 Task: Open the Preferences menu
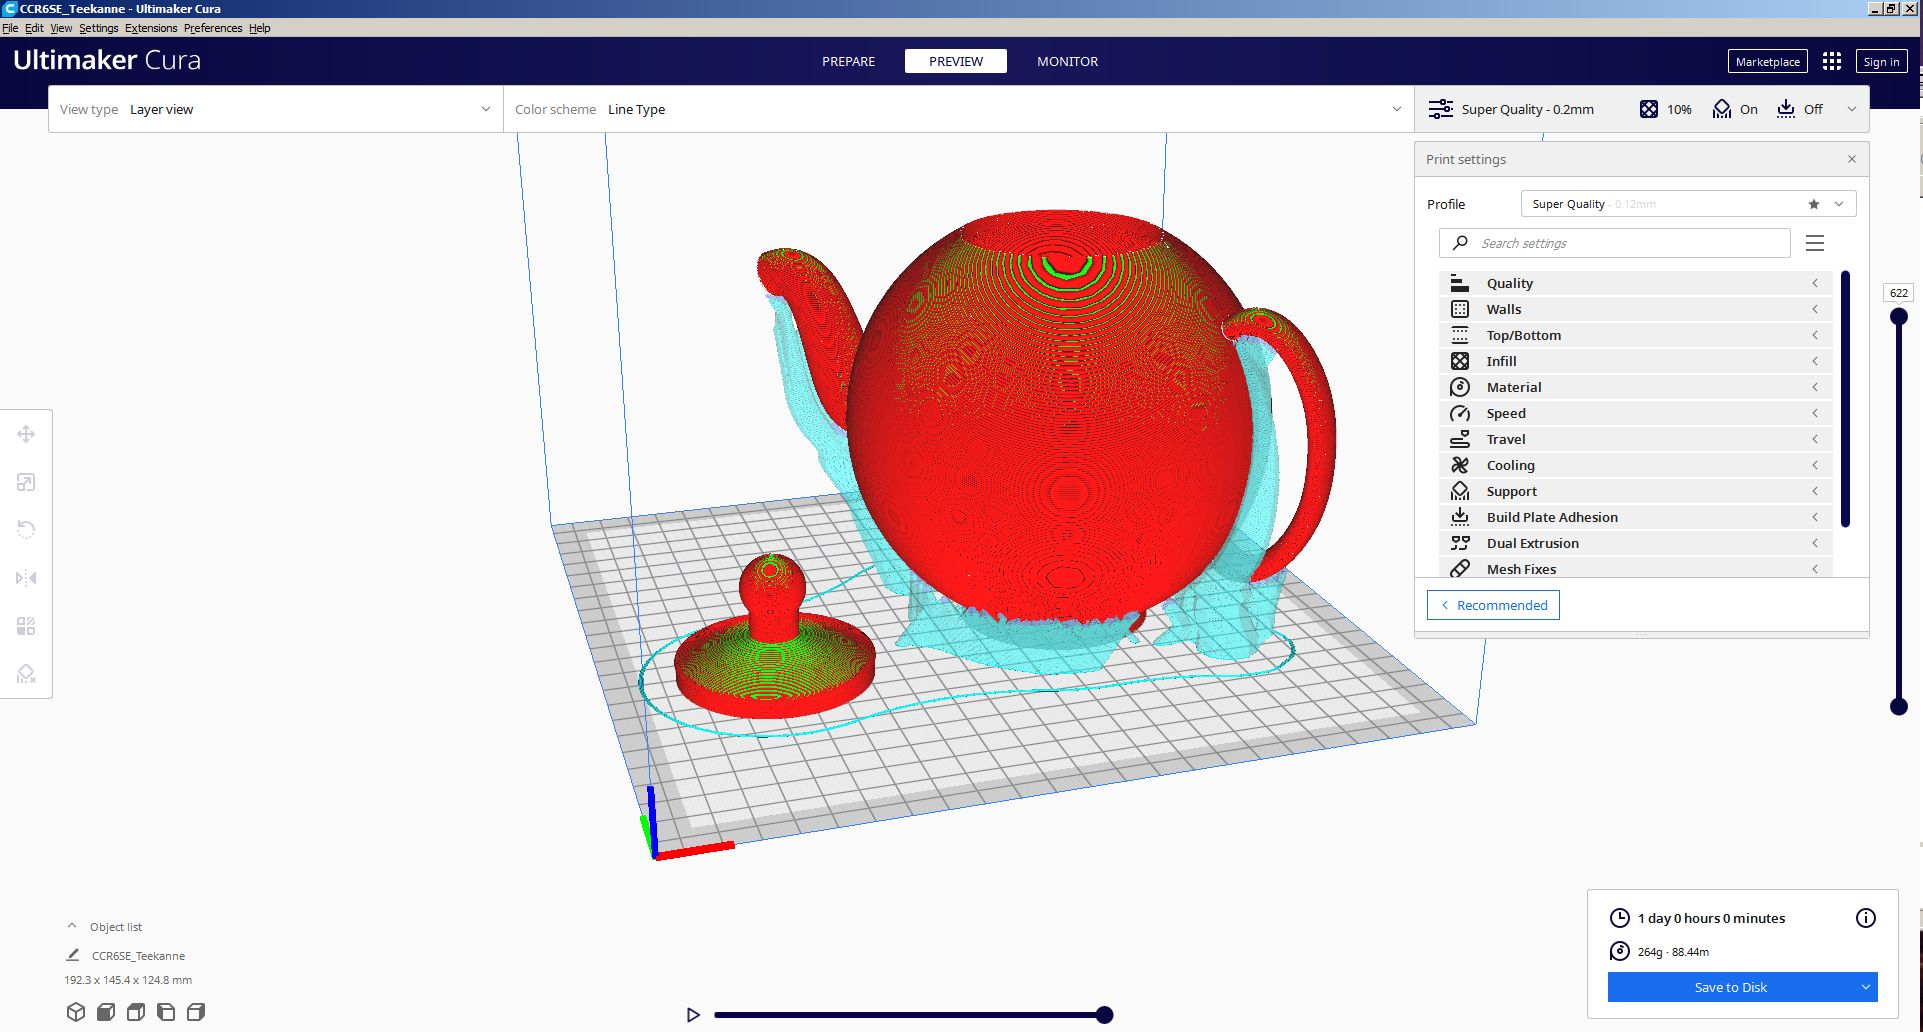213,28
